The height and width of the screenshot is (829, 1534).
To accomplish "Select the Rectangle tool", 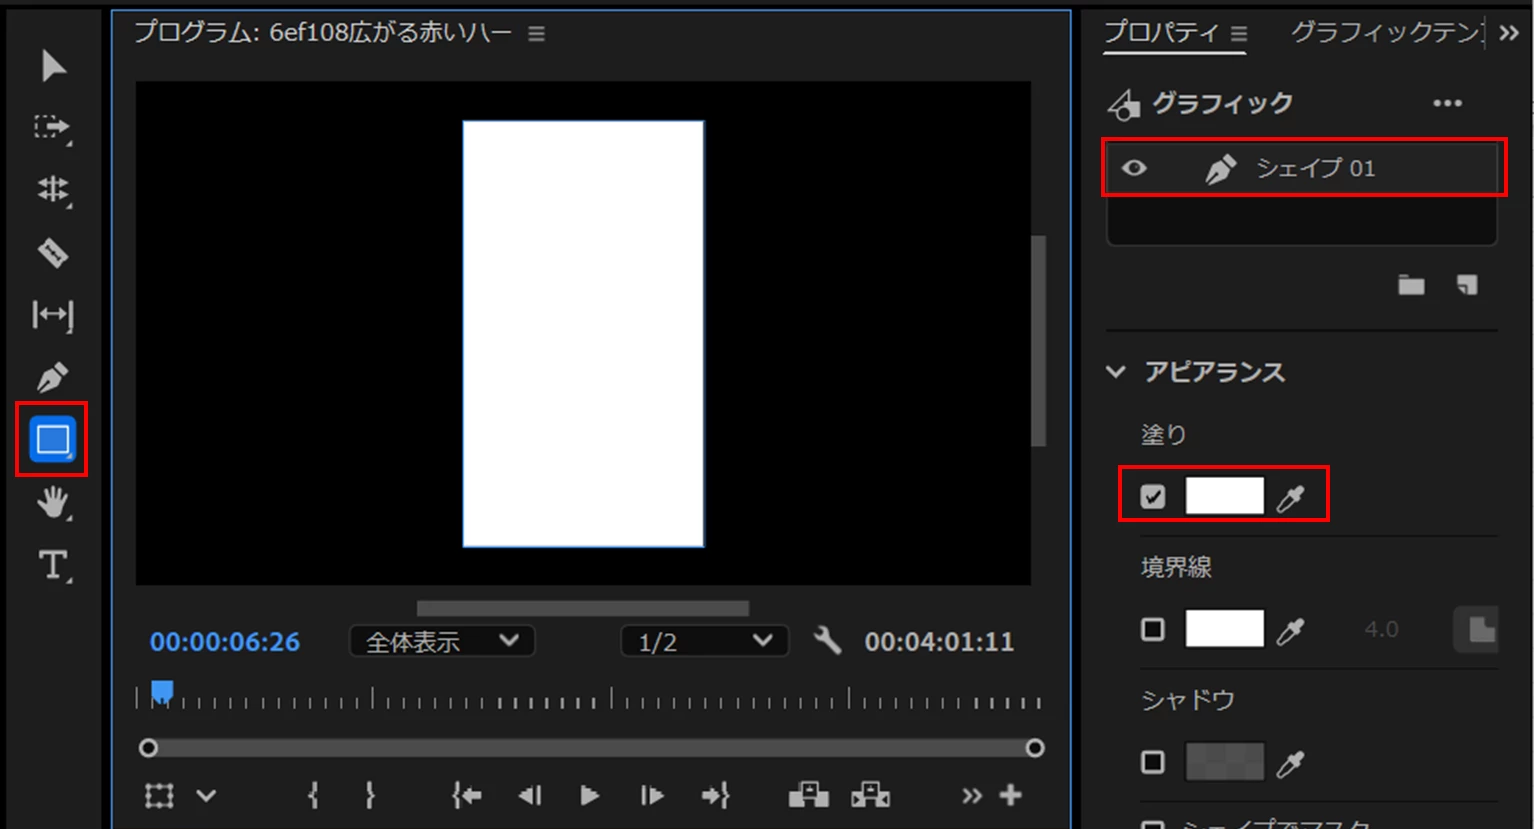I will click(53, 439).
